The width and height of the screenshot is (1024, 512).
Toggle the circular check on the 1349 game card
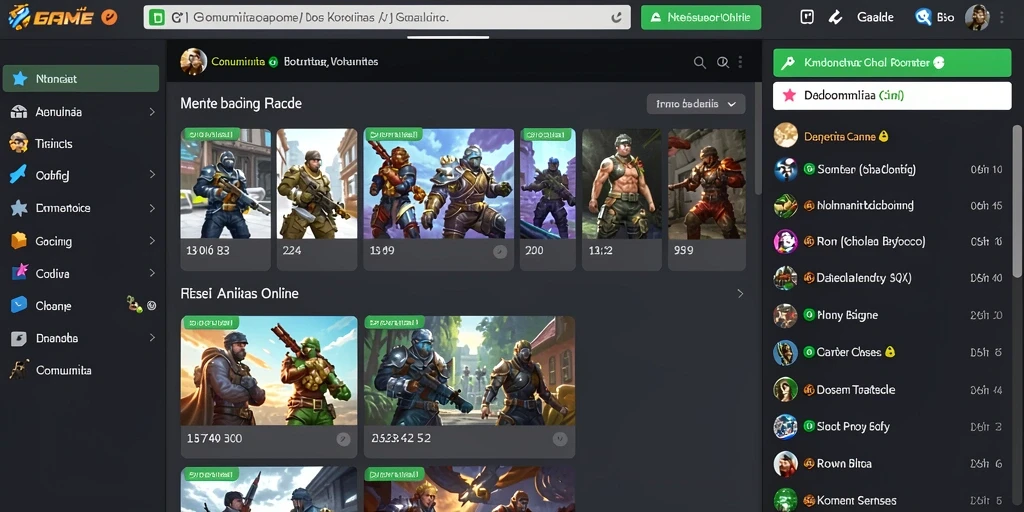500,251
